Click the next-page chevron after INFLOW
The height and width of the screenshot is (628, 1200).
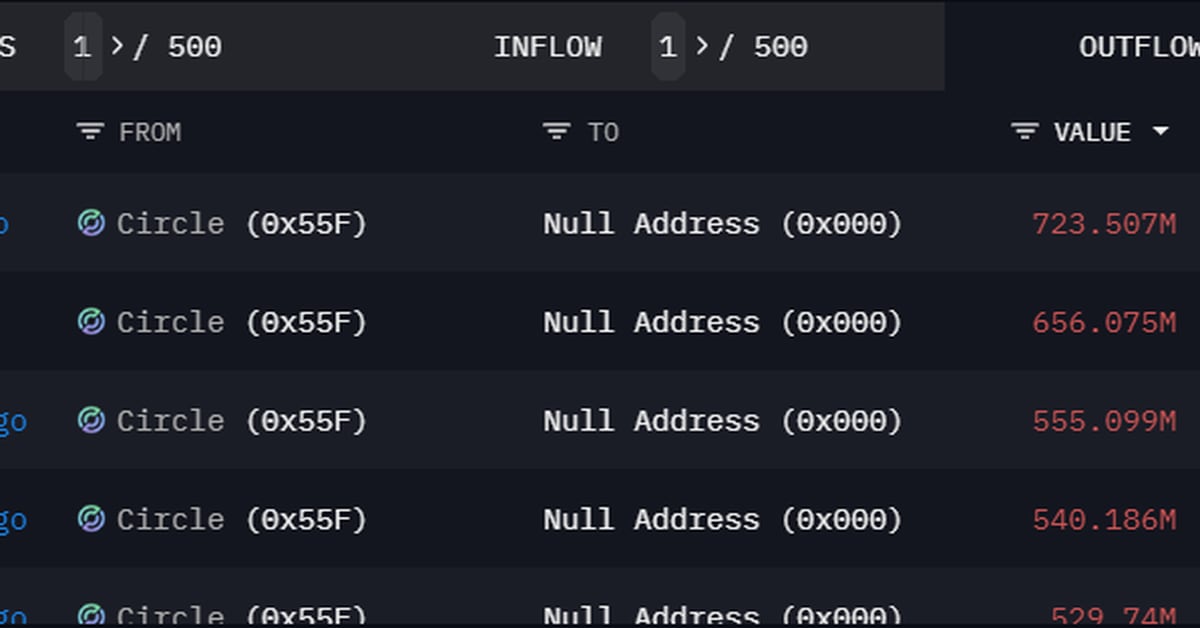[x=701, y=46]
